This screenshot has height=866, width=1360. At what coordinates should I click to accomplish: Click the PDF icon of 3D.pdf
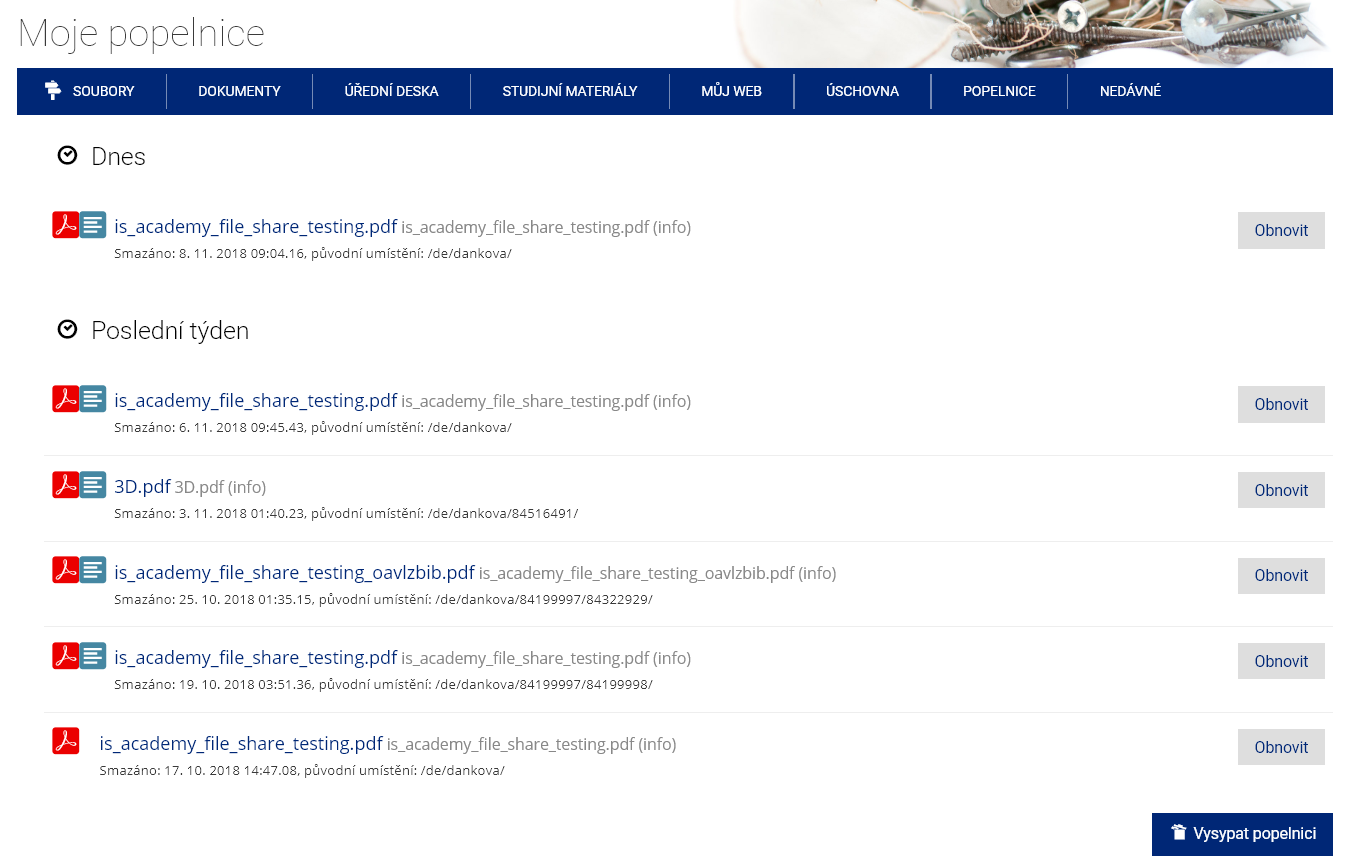(65, 485)
